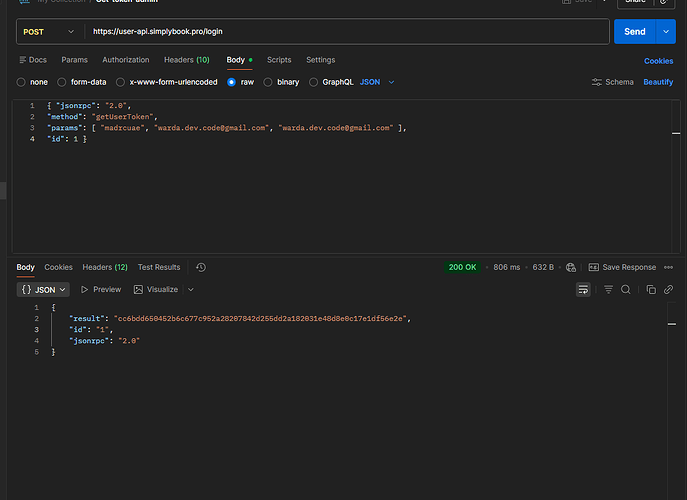
Task: Click the filter response icon
Action: (608, 289)
